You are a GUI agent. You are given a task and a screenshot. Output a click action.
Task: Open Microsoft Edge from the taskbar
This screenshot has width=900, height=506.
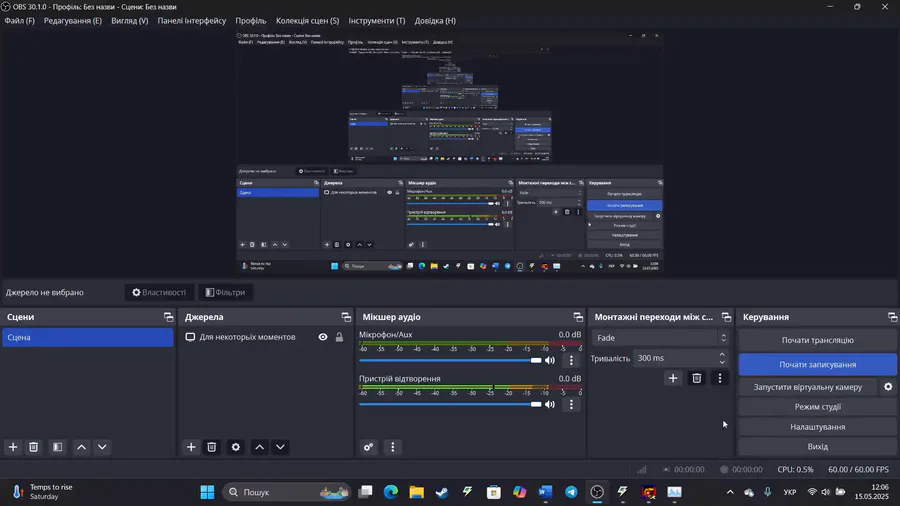(x=391, y=492)
